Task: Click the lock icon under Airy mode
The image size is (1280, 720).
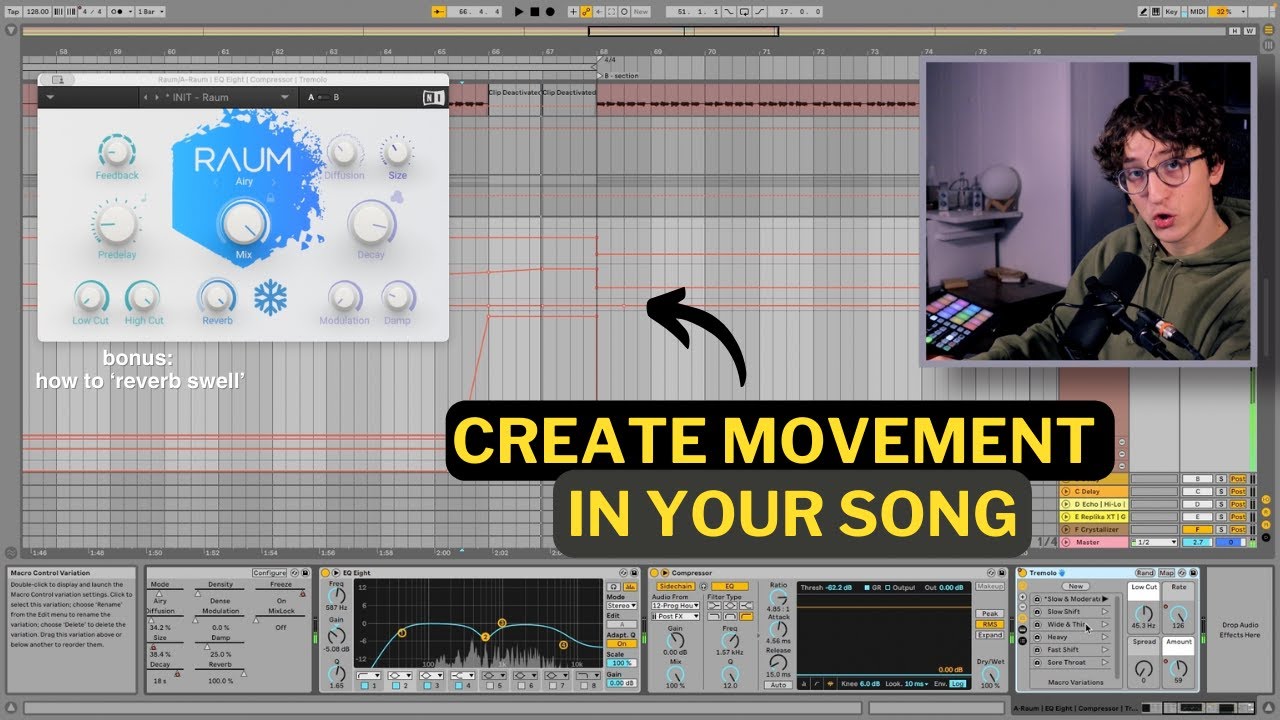Action: [269, 198]
